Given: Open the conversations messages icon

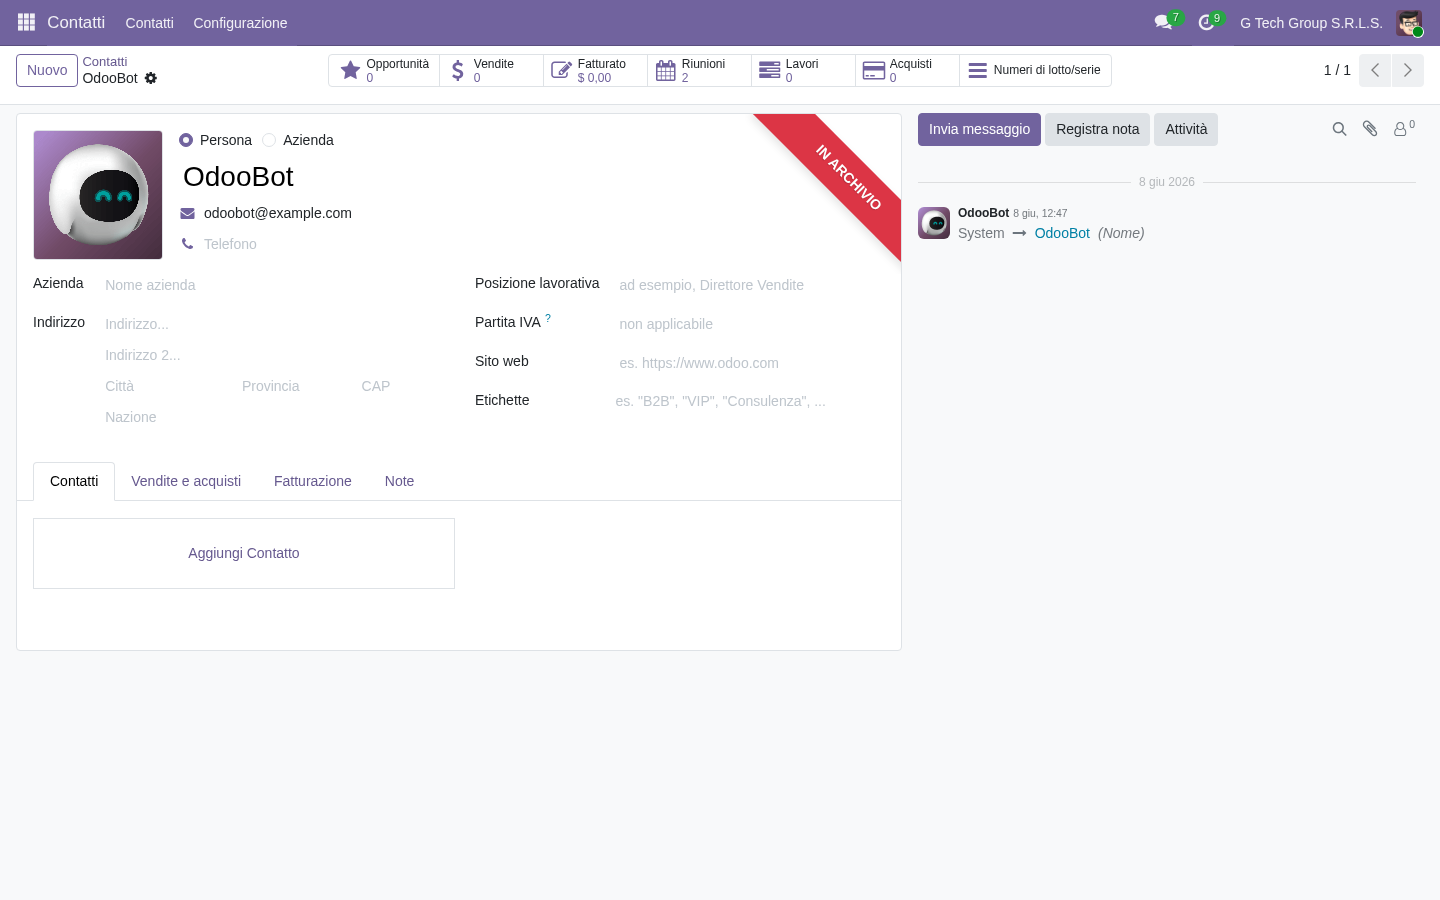Looking at the screenshot, I should tap(1163, 22).
